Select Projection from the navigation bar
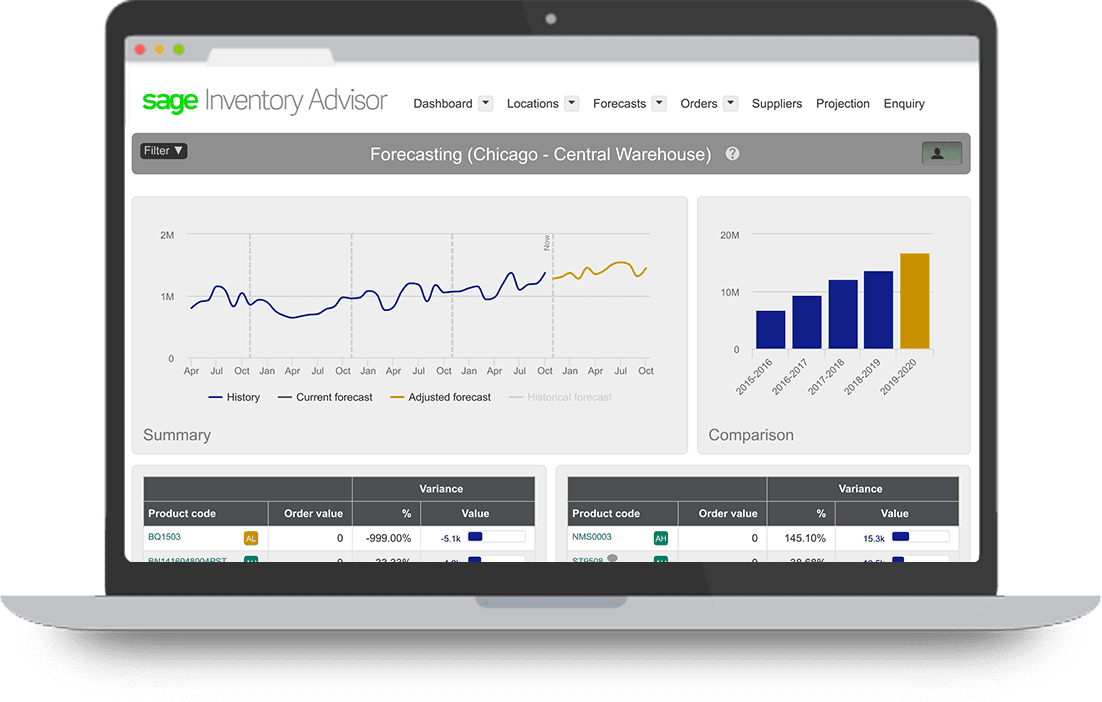Image resolution: width=1102 pixels, height=702 pixels. (842, 103)
